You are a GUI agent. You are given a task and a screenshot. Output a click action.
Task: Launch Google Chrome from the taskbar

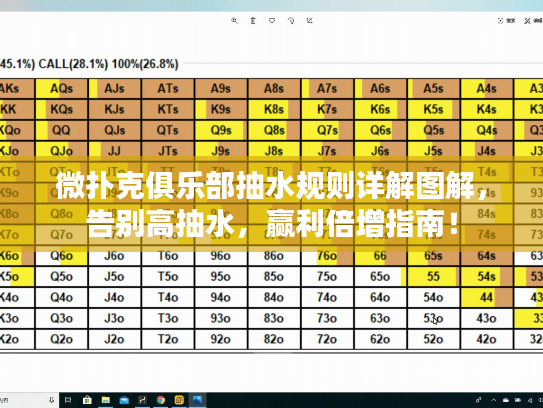161,400
